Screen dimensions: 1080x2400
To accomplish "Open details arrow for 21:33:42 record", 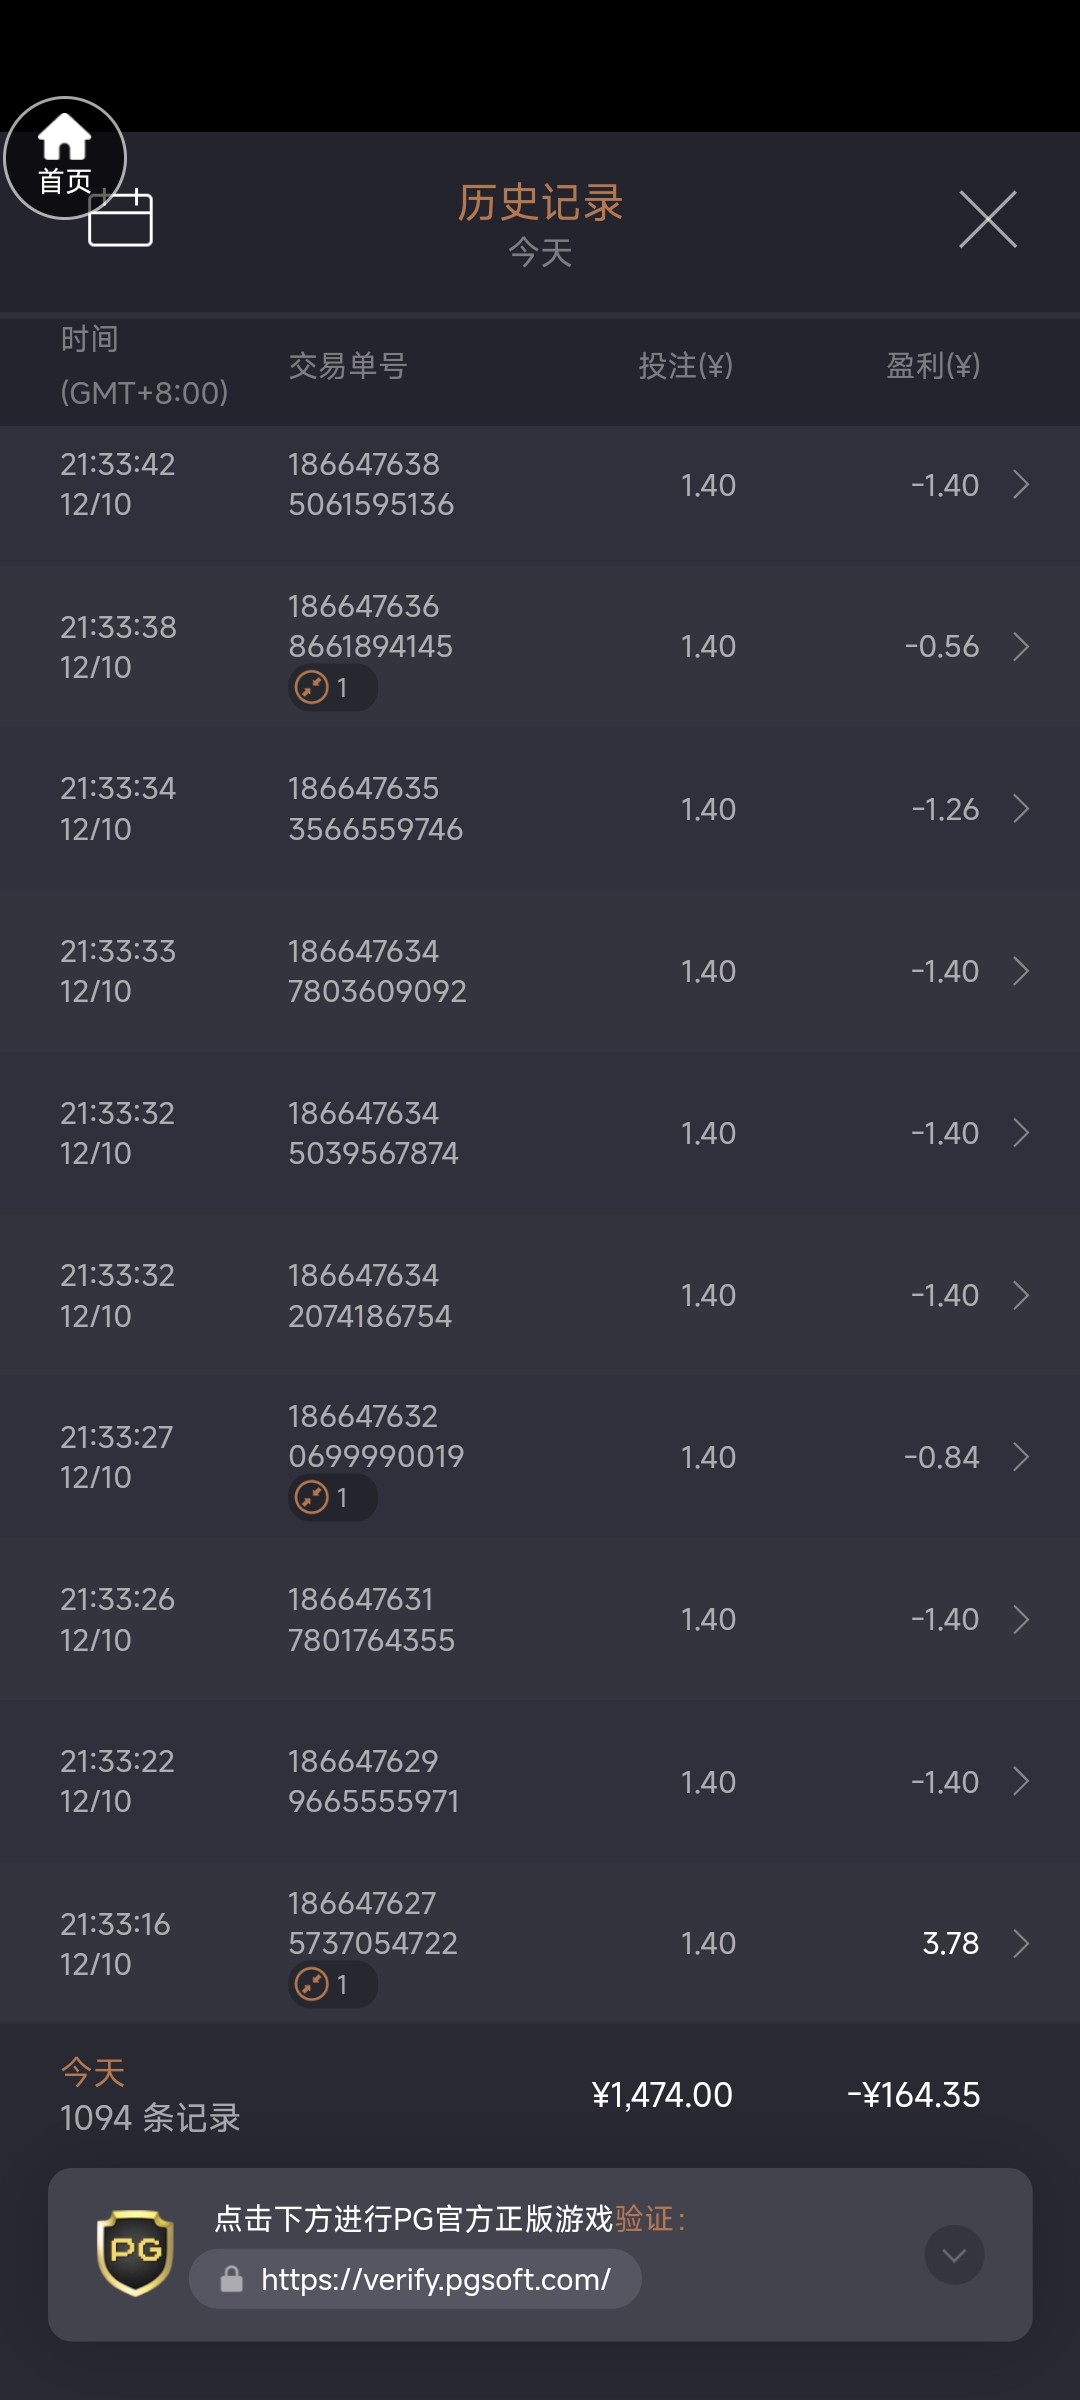I will pos(1021,485).
